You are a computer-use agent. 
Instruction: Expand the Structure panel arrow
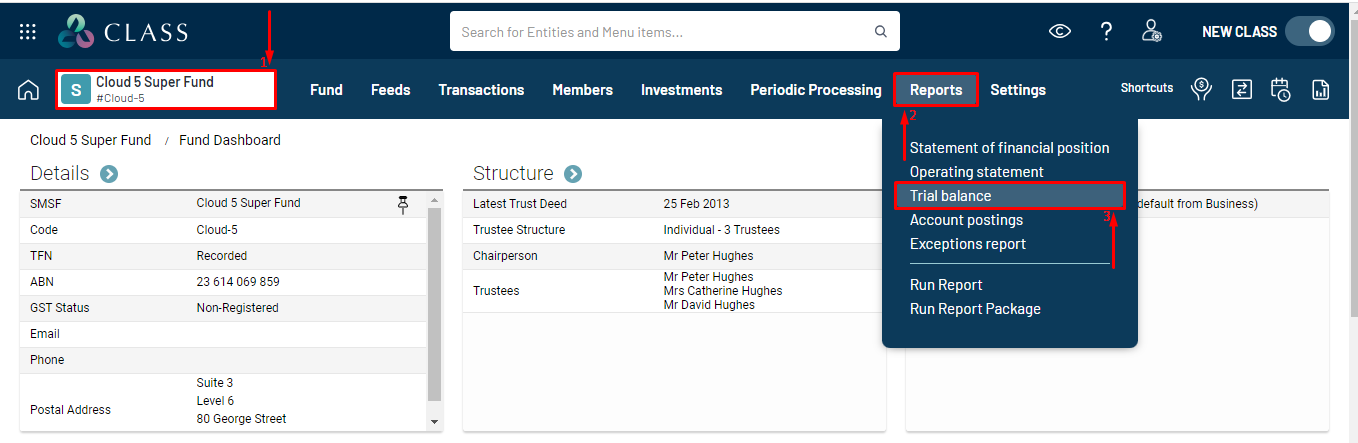pyautogui.click(x=573, y=174)
